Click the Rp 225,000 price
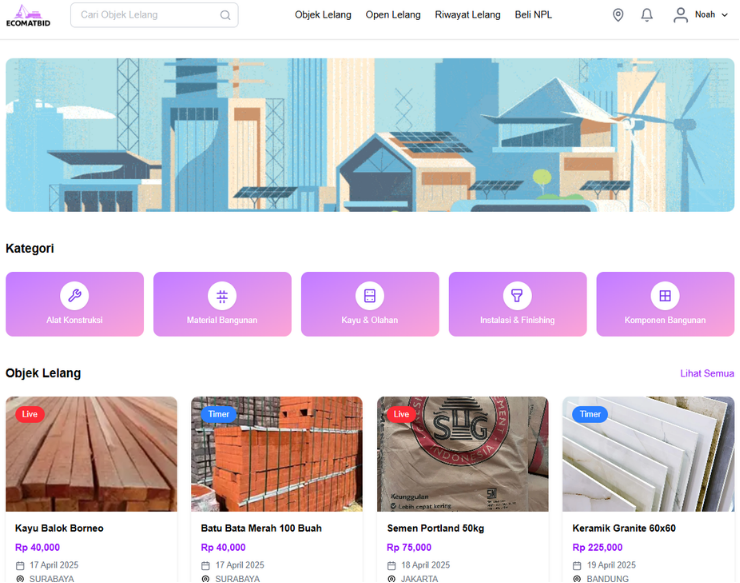740x583 pixels. coord(597,548)
